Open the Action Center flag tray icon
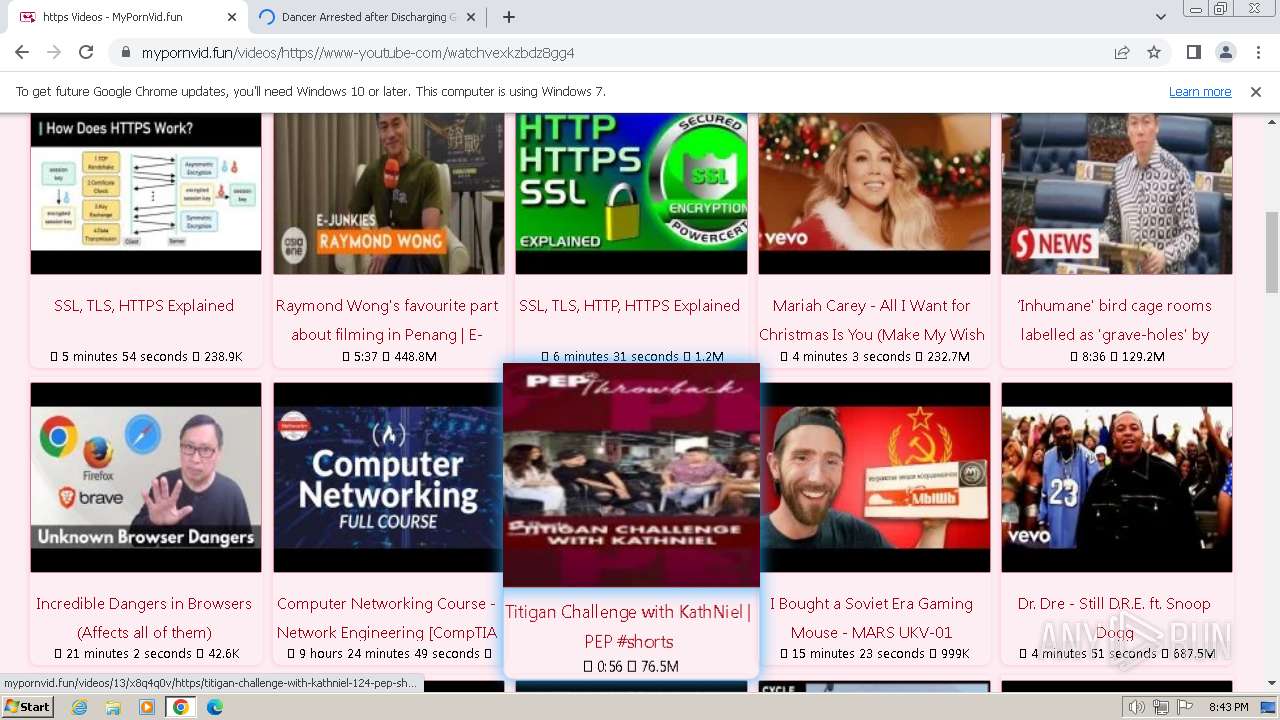This screenshot has height=720, width=1280. [1183, 707]
